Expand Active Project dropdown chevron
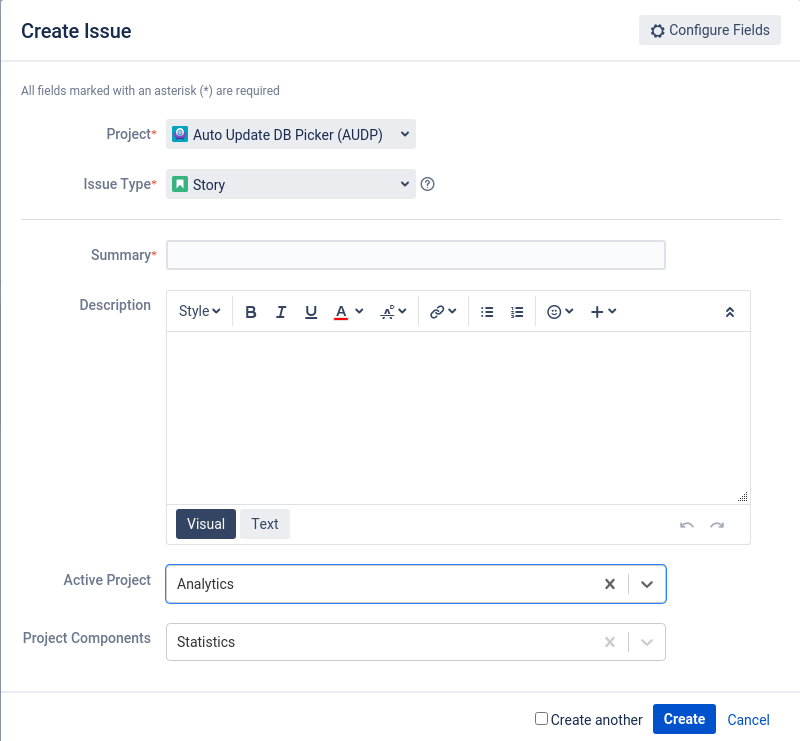The image size is (800, 741). (x=647, y=584)
